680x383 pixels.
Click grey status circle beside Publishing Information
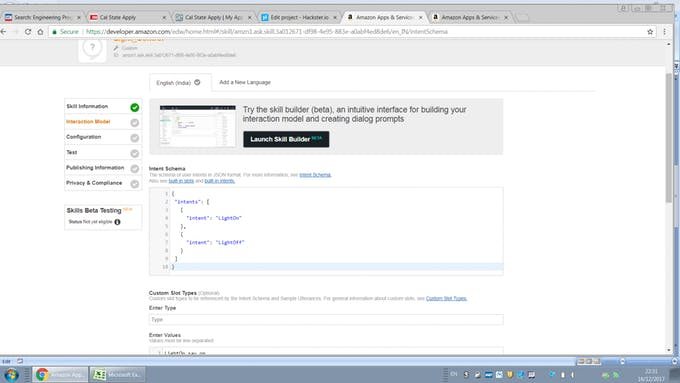click(135, 169)
